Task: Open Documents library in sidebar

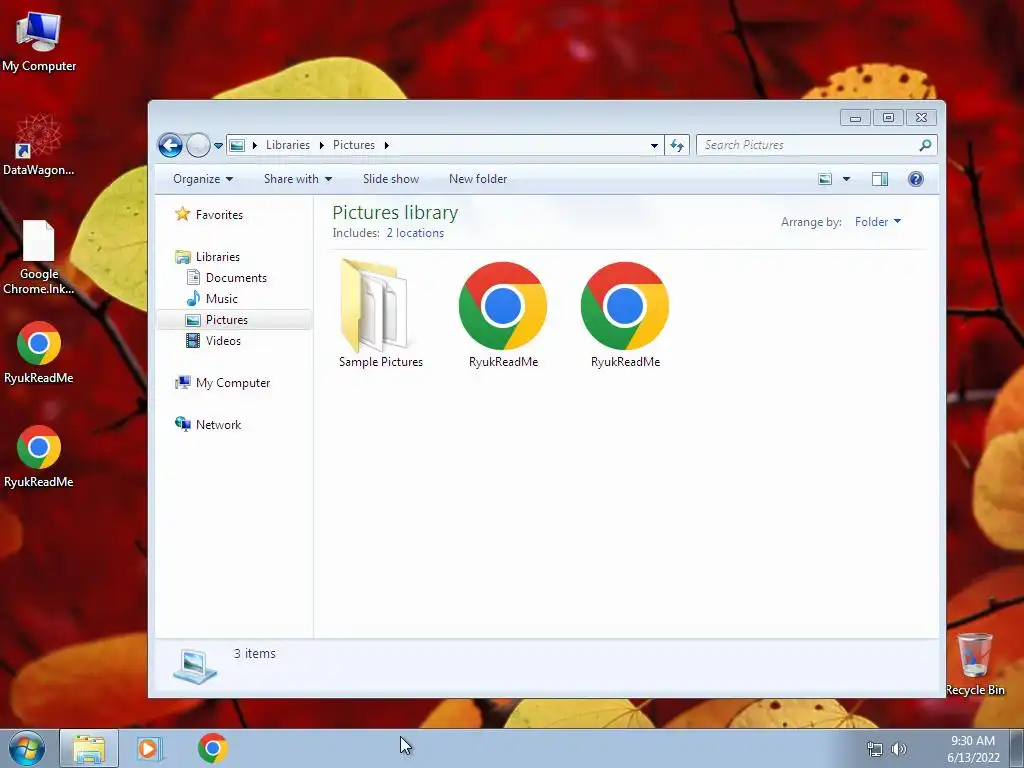Action: click(x=236, y=278)
